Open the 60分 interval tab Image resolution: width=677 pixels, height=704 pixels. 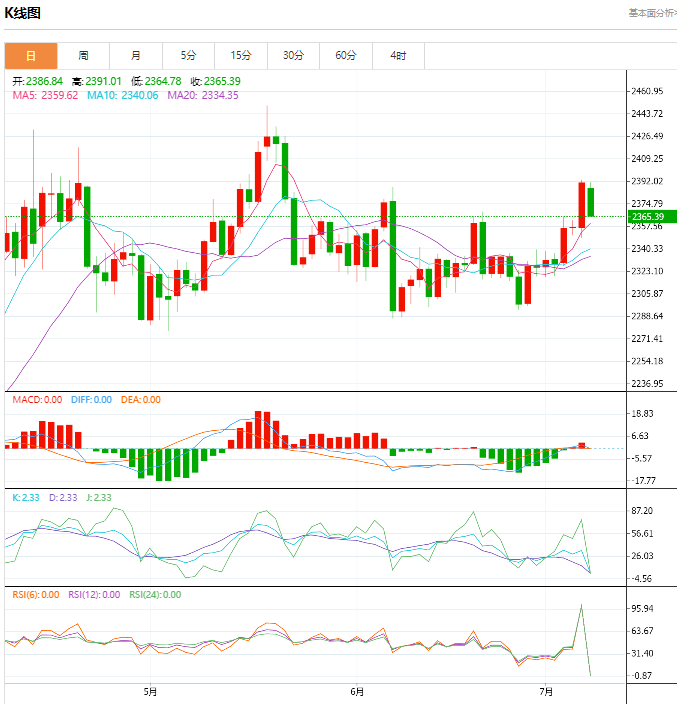346,56
